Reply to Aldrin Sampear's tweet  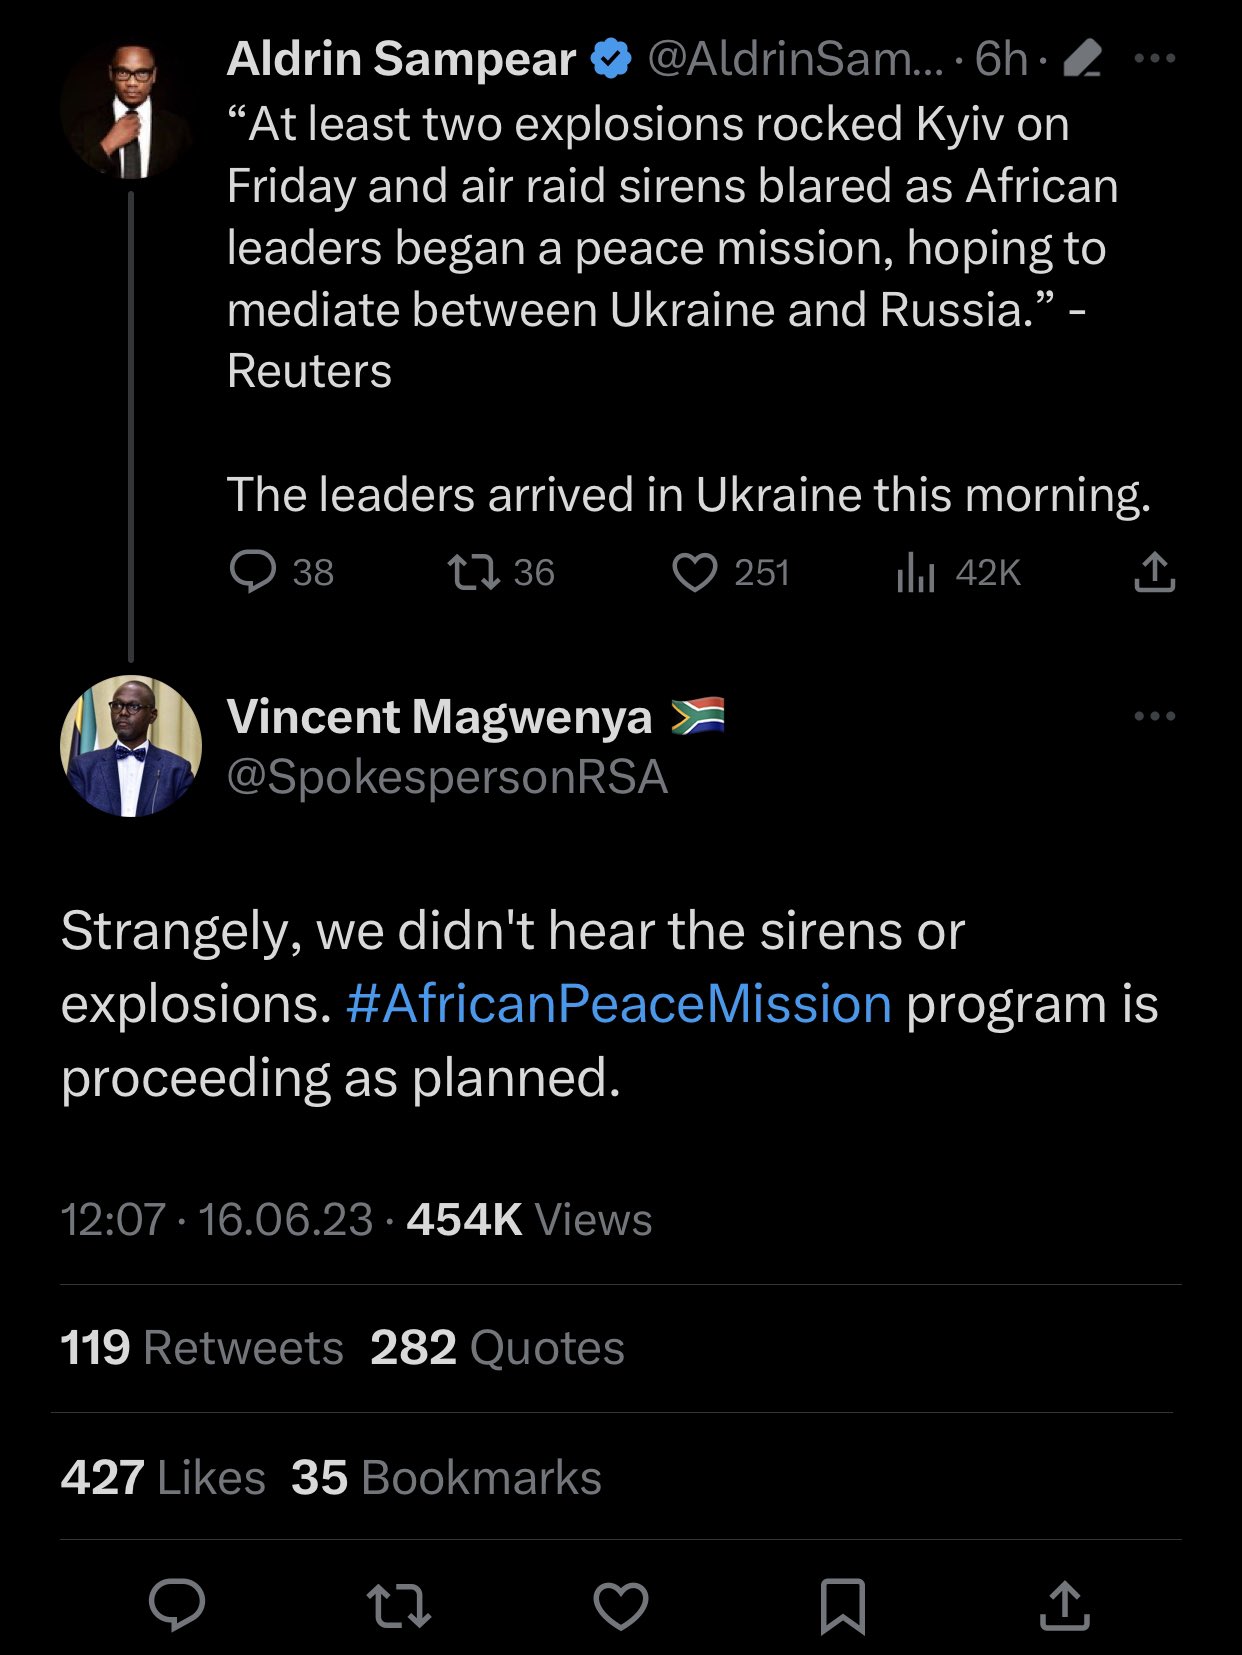point(253,572)
